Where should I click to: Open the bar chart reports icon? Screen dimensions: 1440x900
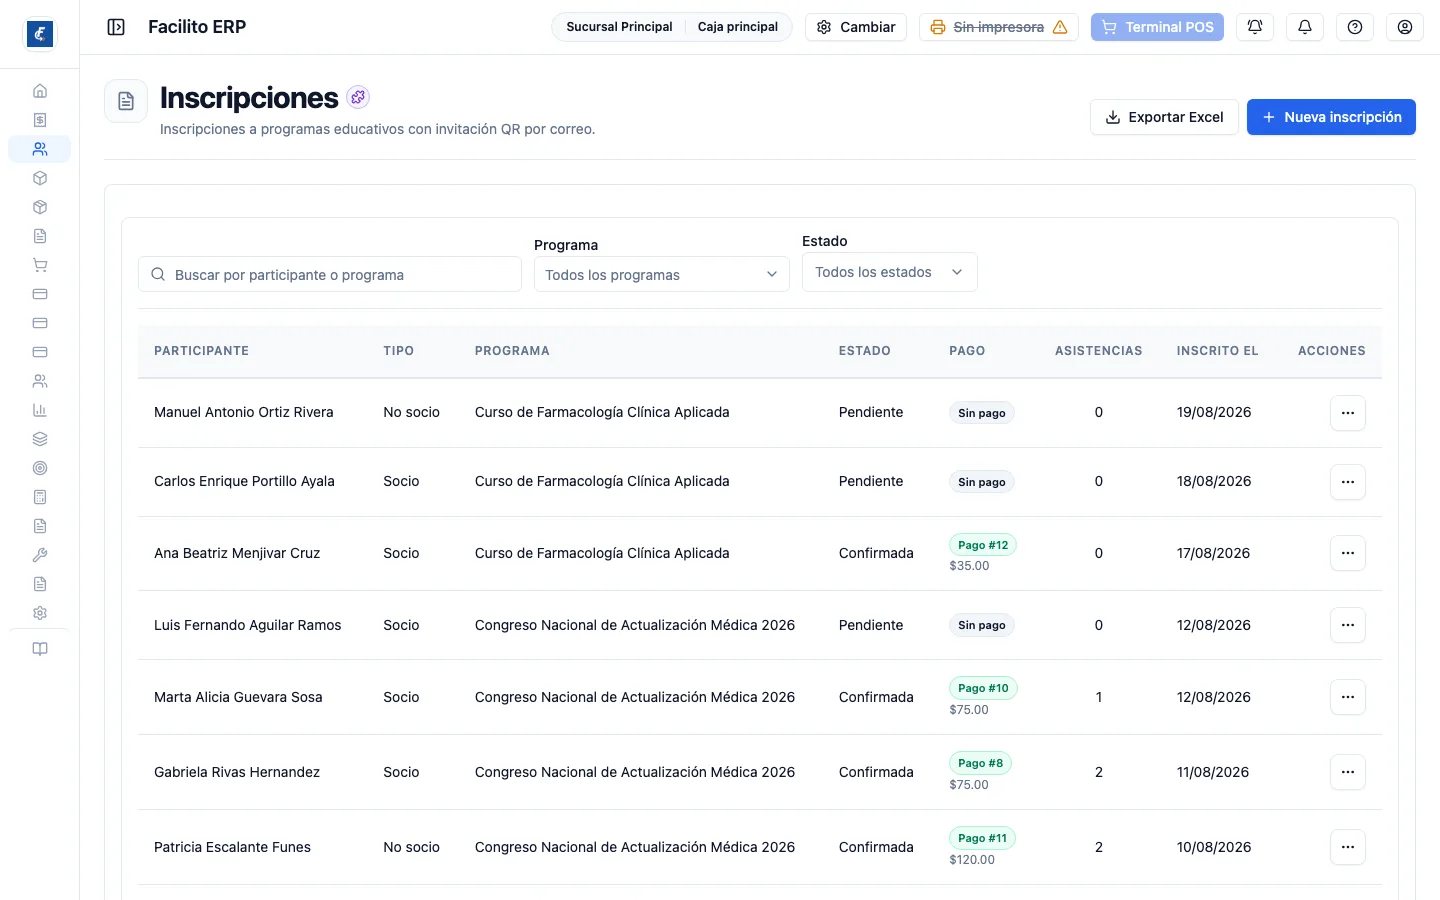[40, 410]
